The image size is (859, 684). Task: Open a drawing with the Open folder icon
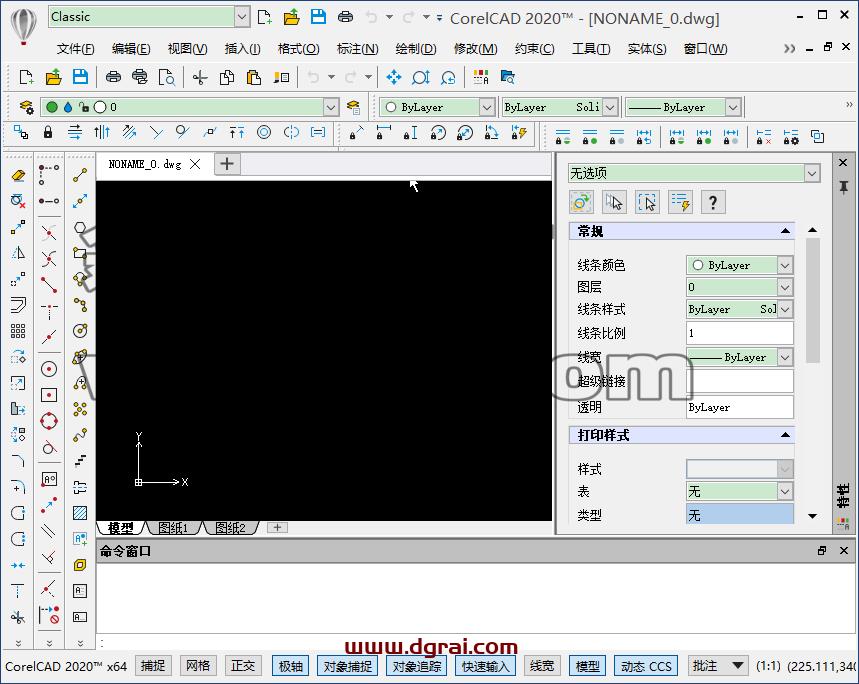[53, 77]
